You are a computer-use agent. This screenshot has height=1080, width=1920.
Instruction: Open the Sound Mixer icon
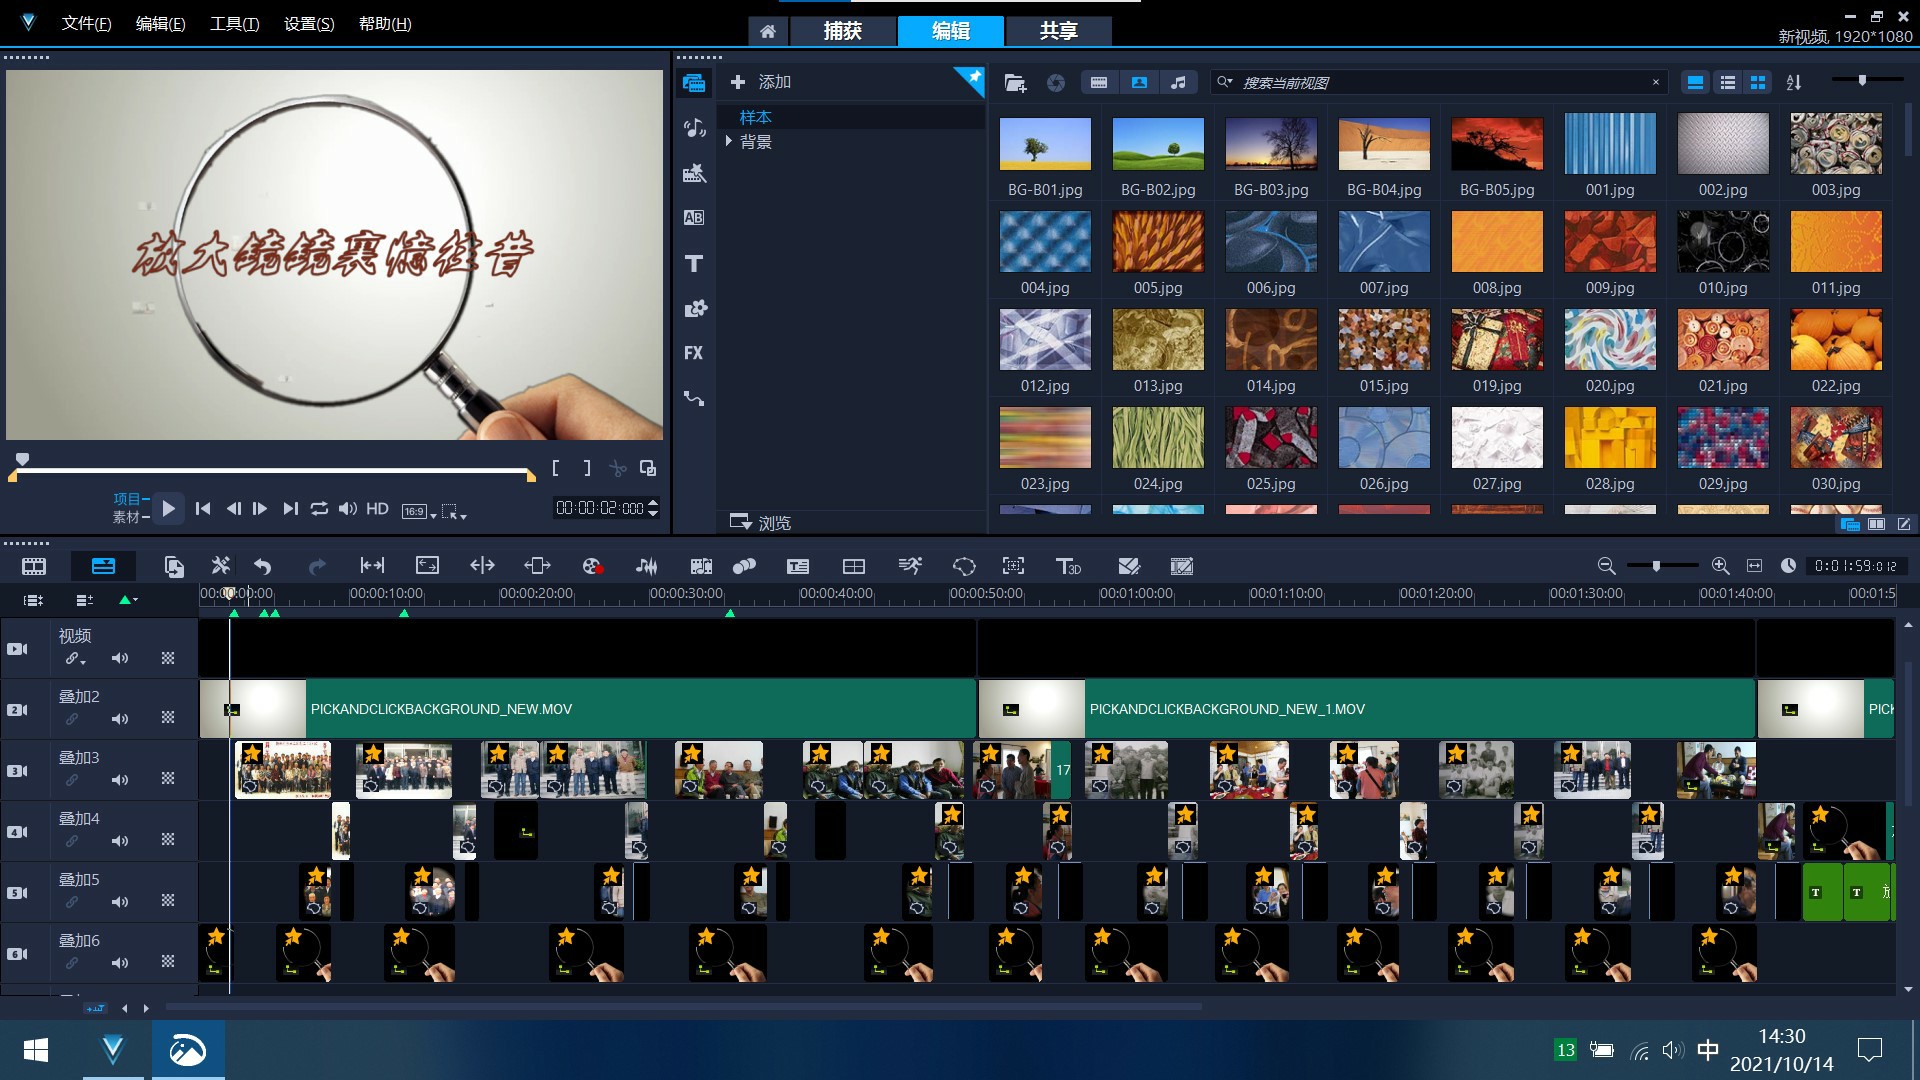pos(647,566)
